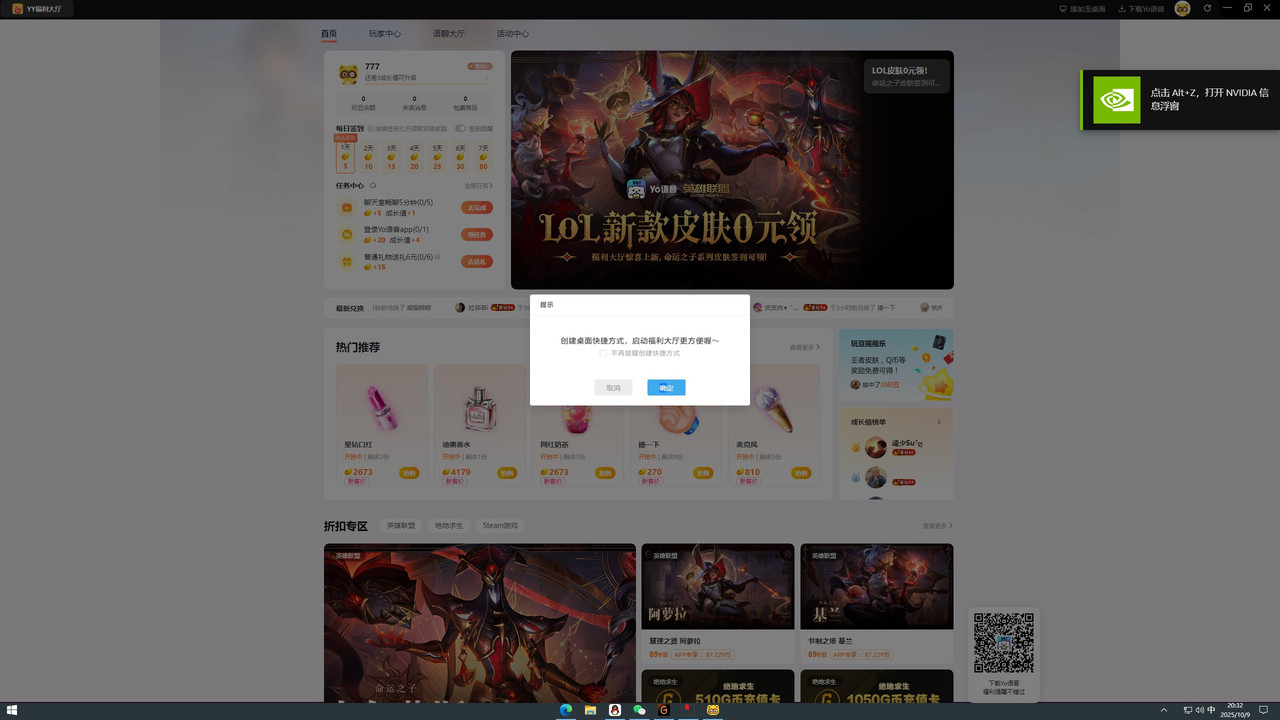Screen dimensions: 1280x720
Task: Click 下载Yo语音 in the title bar
Action: coord(1141,8)
